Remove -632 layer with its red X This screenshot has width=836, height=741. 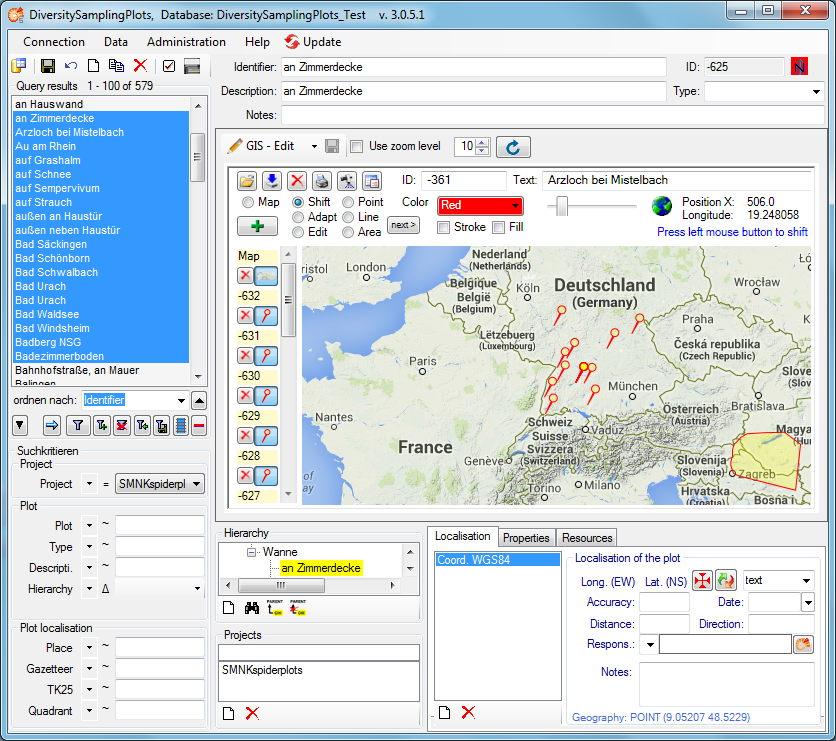click(245, 316)
